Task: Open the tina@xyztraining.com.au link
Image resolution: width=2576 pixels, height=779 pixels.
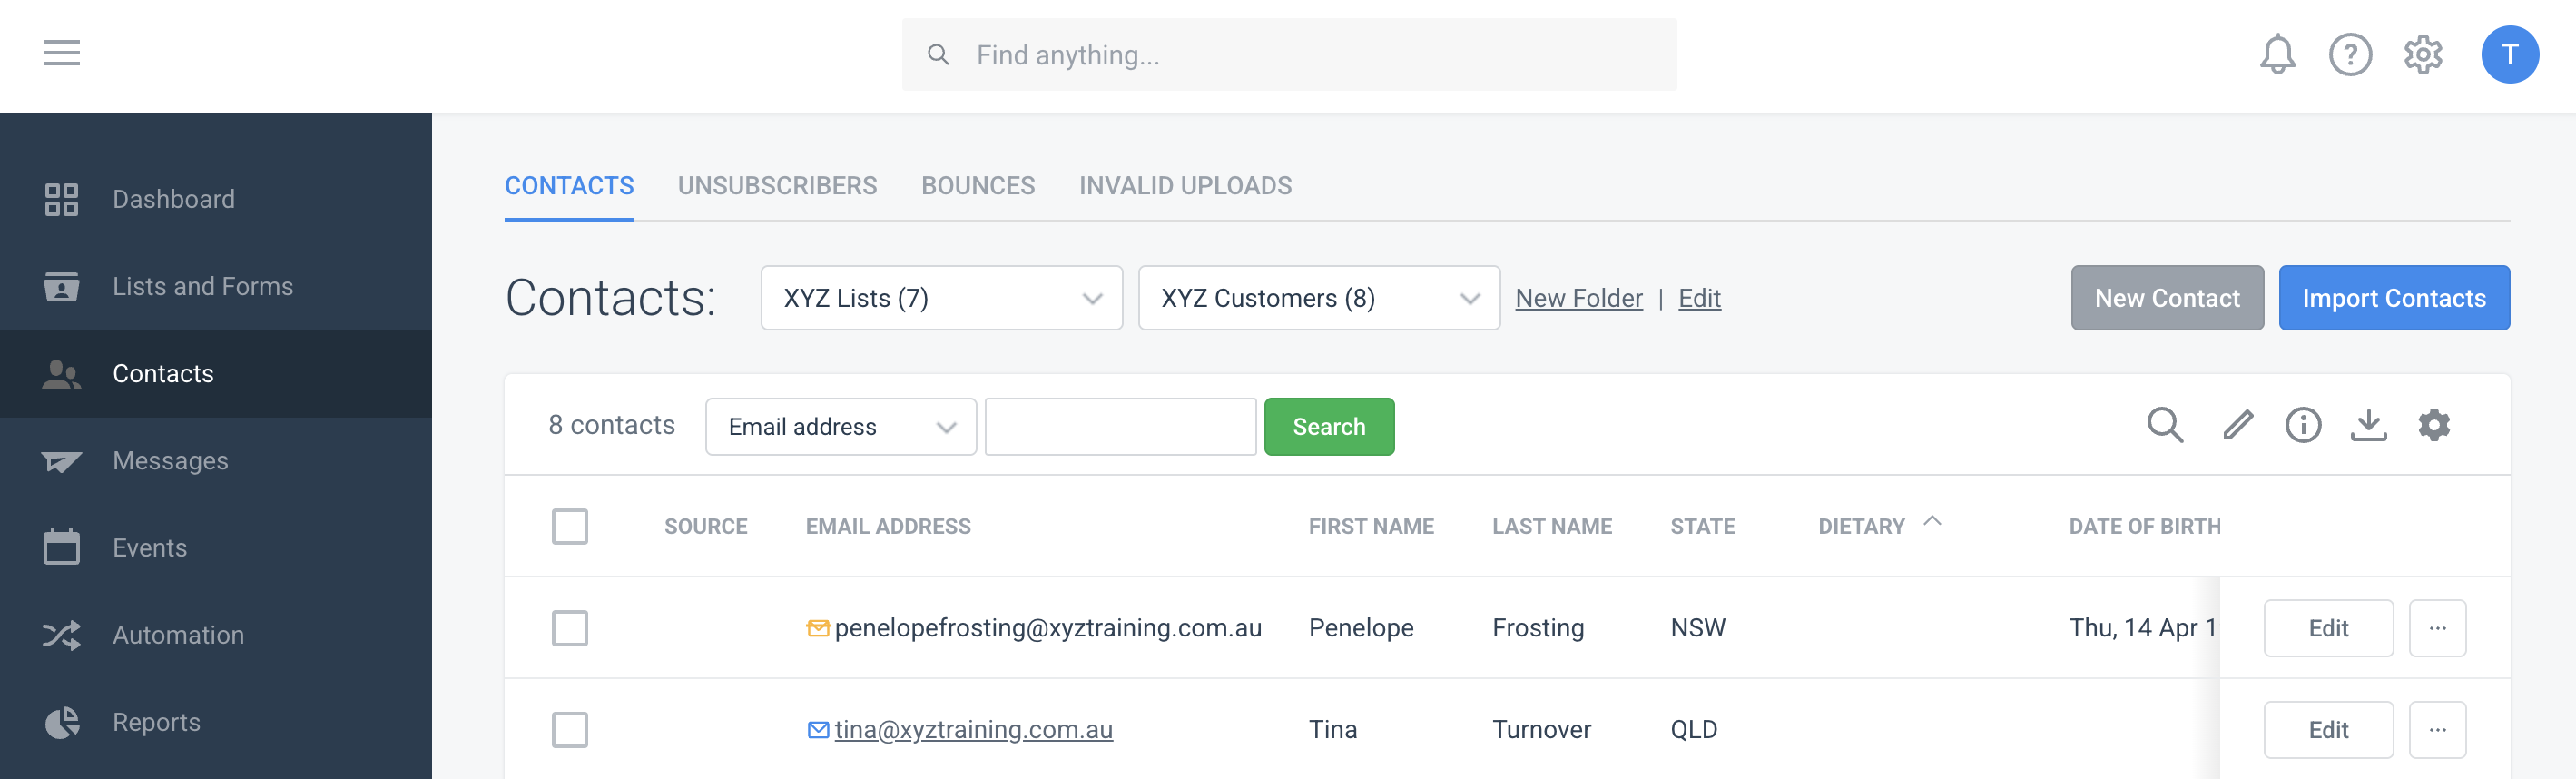Action: (x=973, y=730)
